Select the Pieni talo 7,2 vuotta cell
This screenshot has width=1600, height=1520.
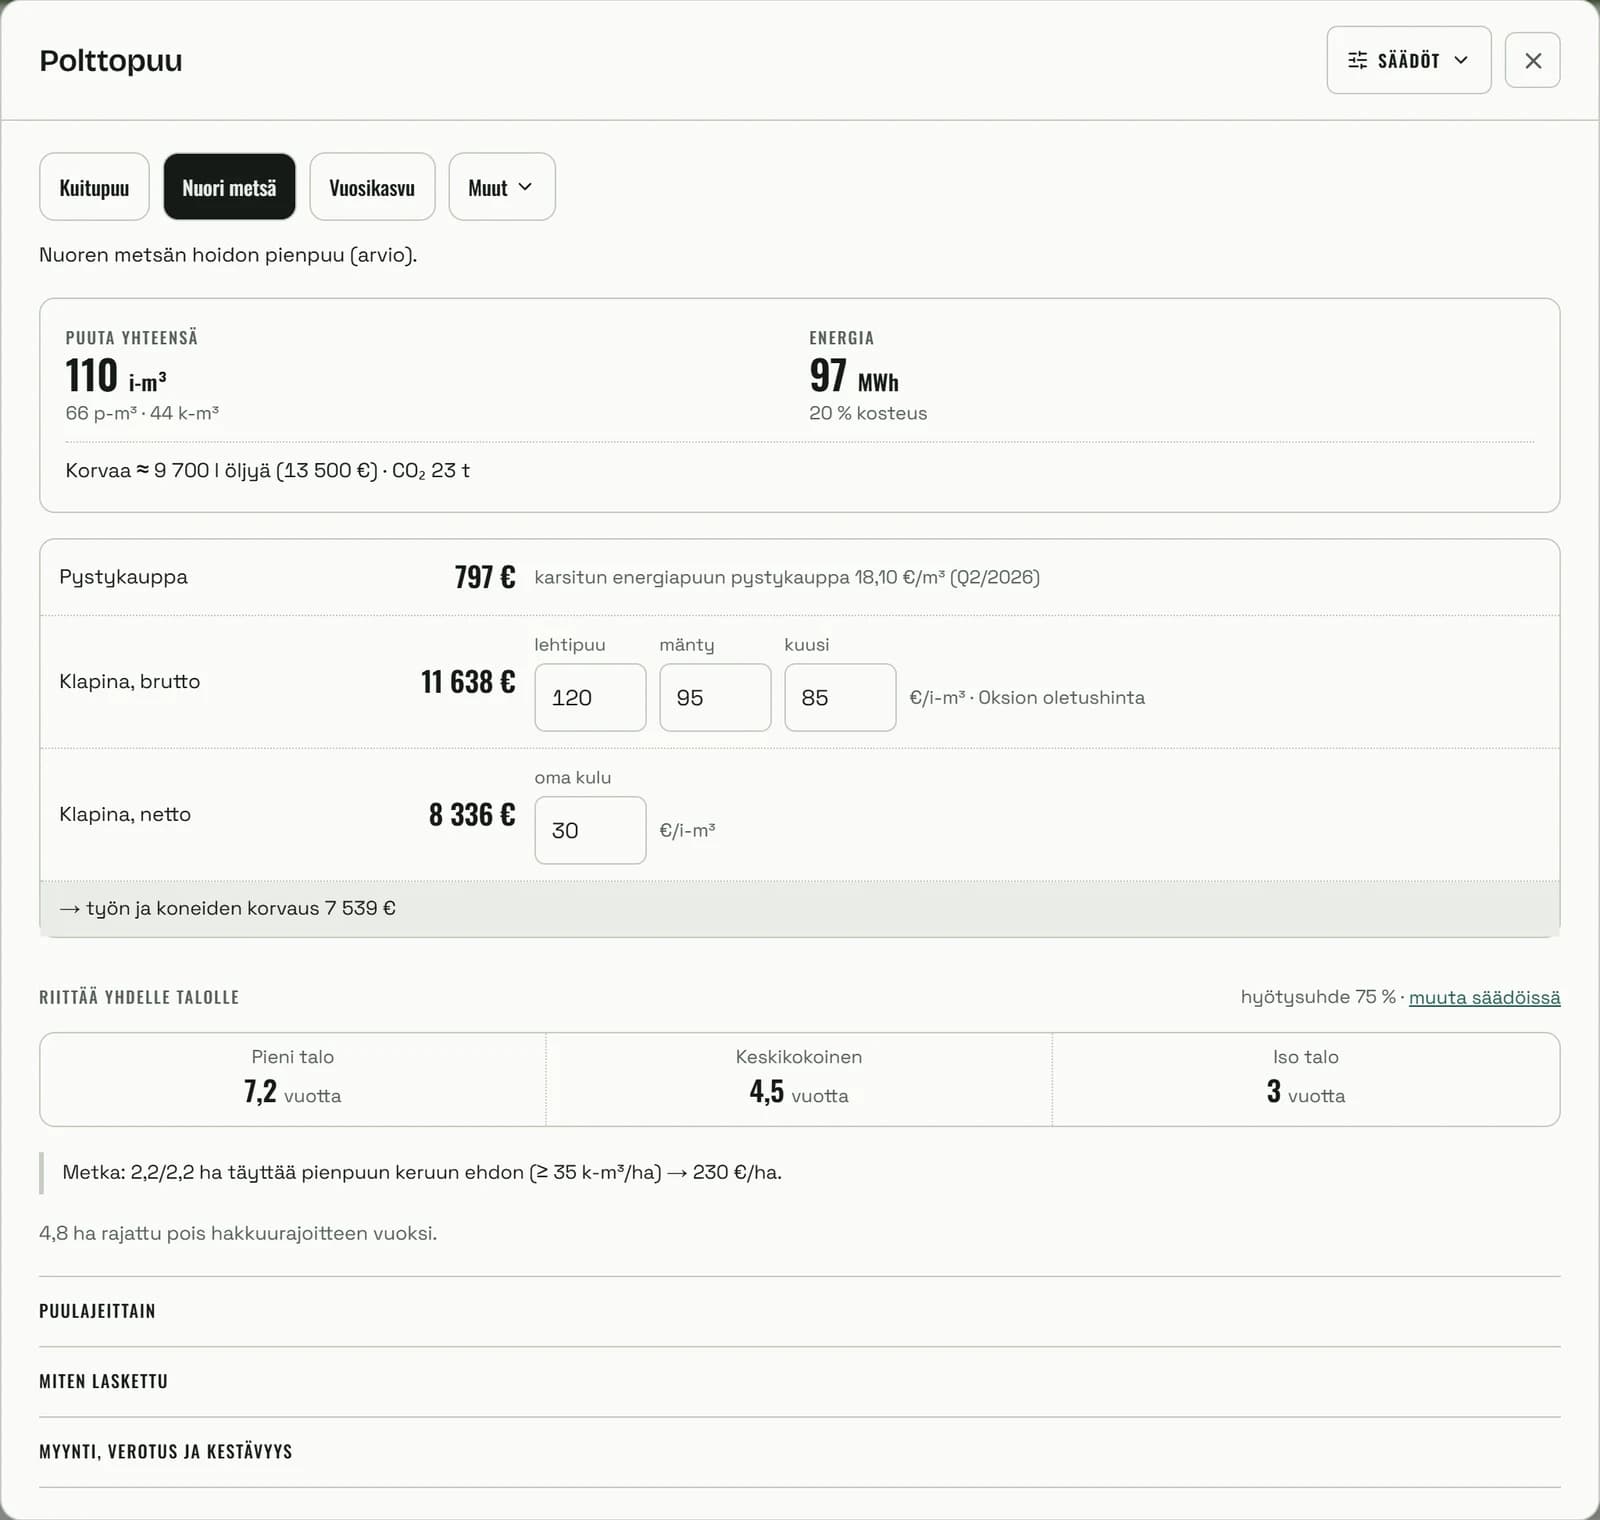293,1079
